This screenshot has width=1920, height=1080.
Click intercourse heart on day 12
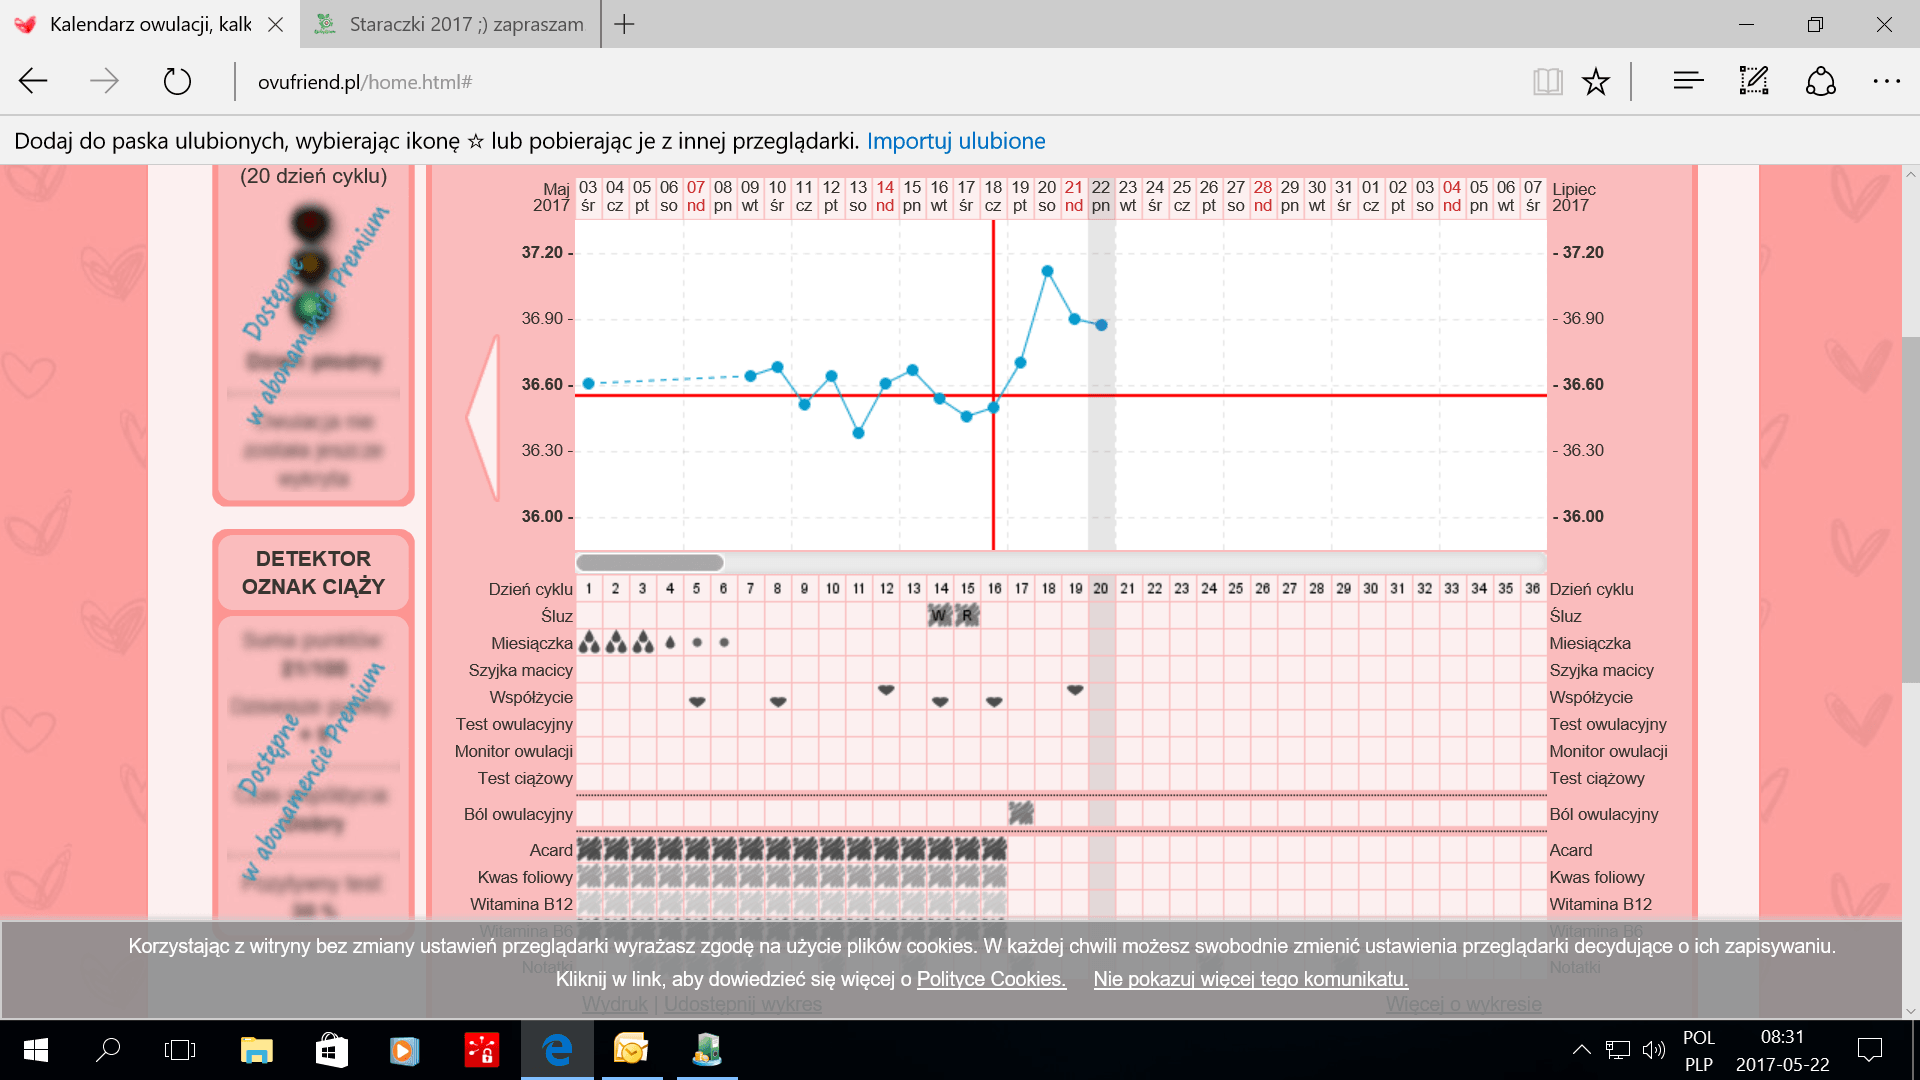point(886,690)
